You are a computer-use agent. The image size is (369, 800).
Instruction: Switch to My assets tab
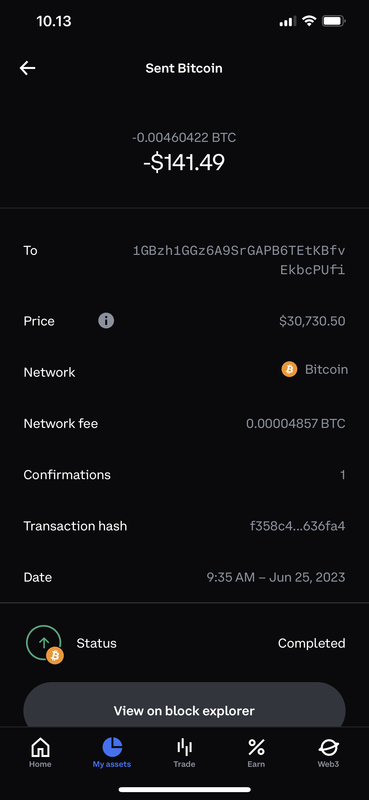[112, 753]
